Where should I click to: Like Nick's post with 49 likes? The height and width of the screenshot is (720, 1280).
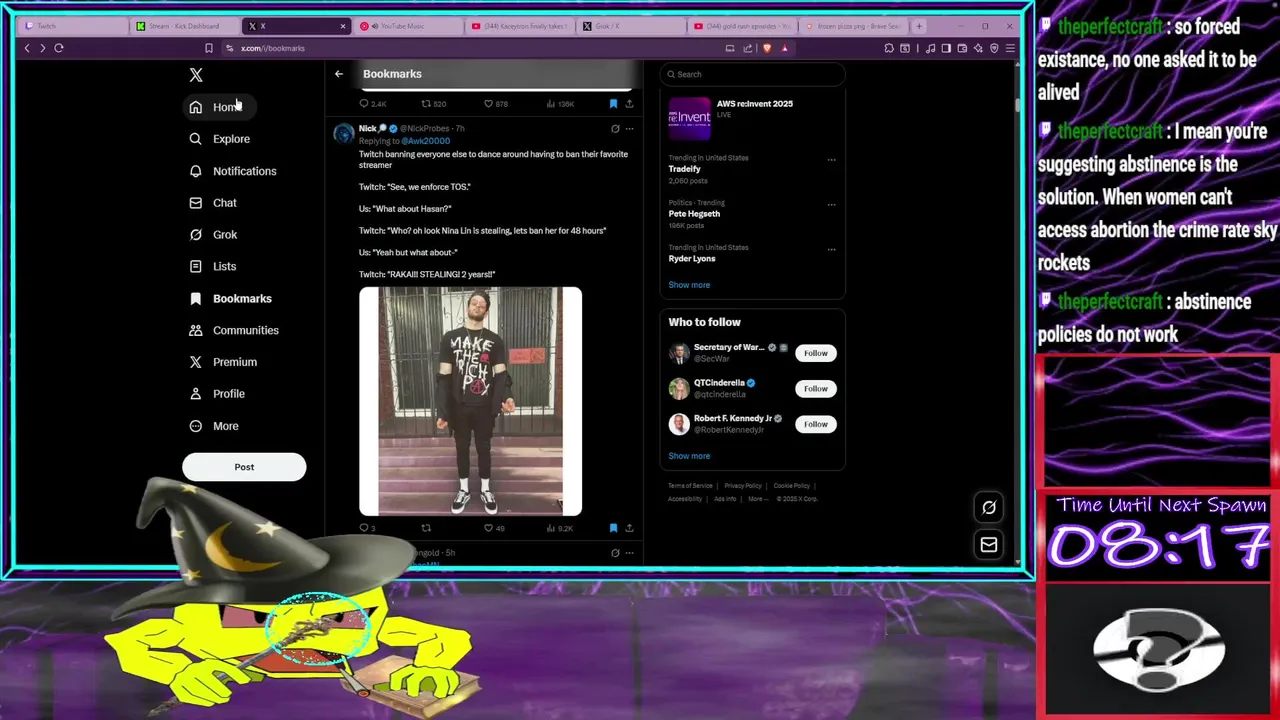[x=494, y=528]
